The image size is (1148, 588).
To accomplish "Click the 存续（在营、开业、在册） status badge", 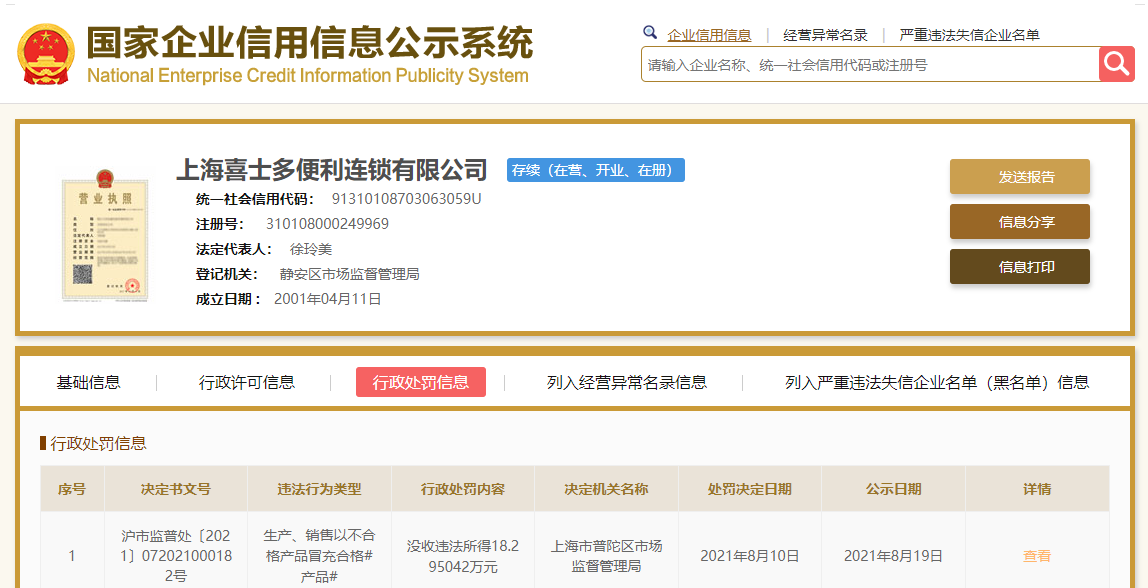I will point(596,170).
